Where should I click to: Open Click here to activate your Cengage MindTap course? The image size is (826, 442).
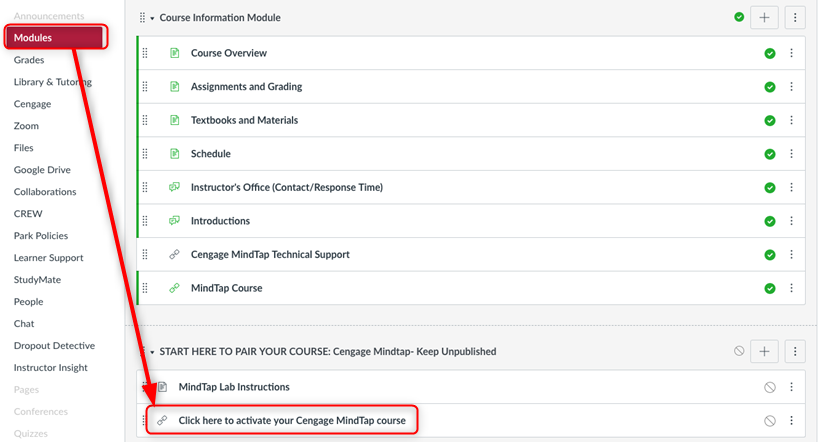292,420
